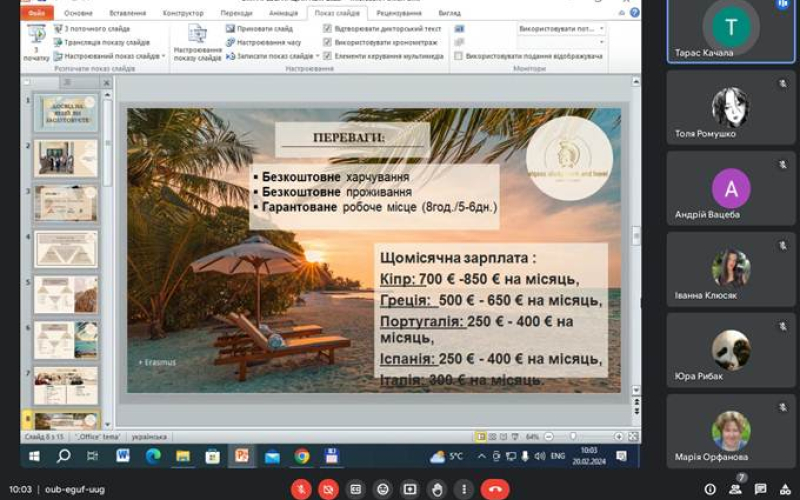This screenshot has height=500, width=800.
Task: Click the Normal view status bar icon
Action: 481,437
